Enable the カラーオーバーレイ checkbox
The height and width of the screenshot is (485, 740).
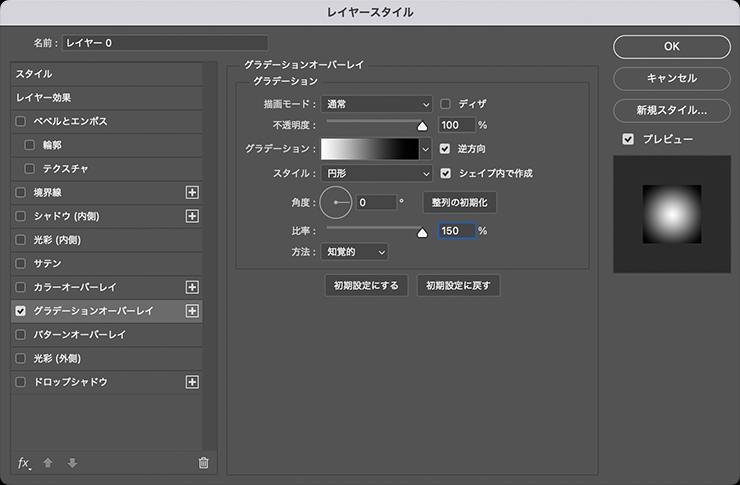(x=20, y=287)
